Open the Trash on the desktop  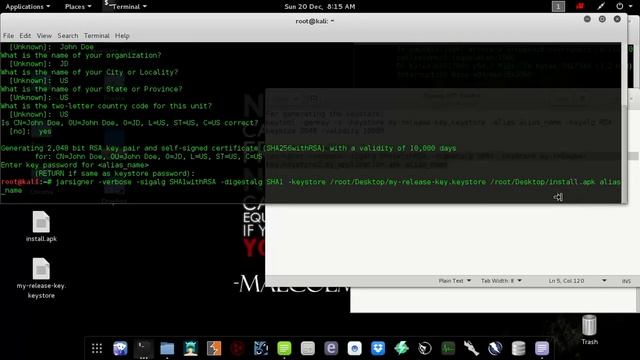(x=589, y=330)
